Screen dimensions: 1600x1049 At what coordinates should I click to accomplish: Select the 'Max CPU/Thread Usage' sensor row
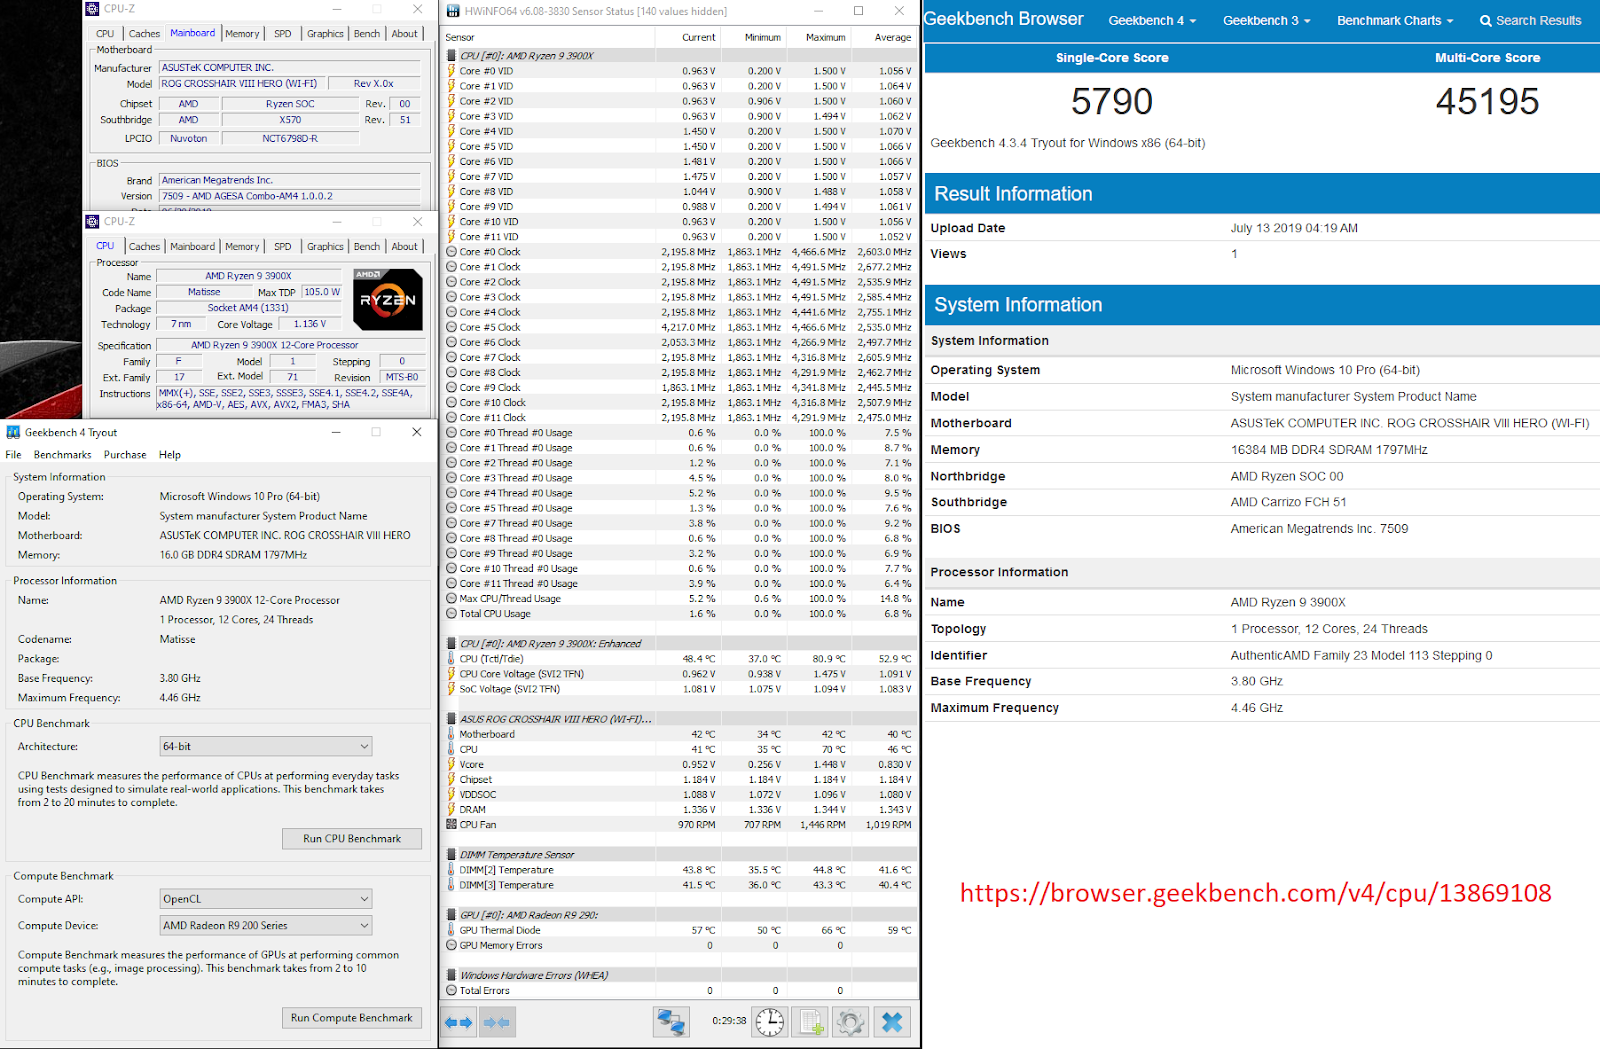pyautogui.click(x=680, y=599)
